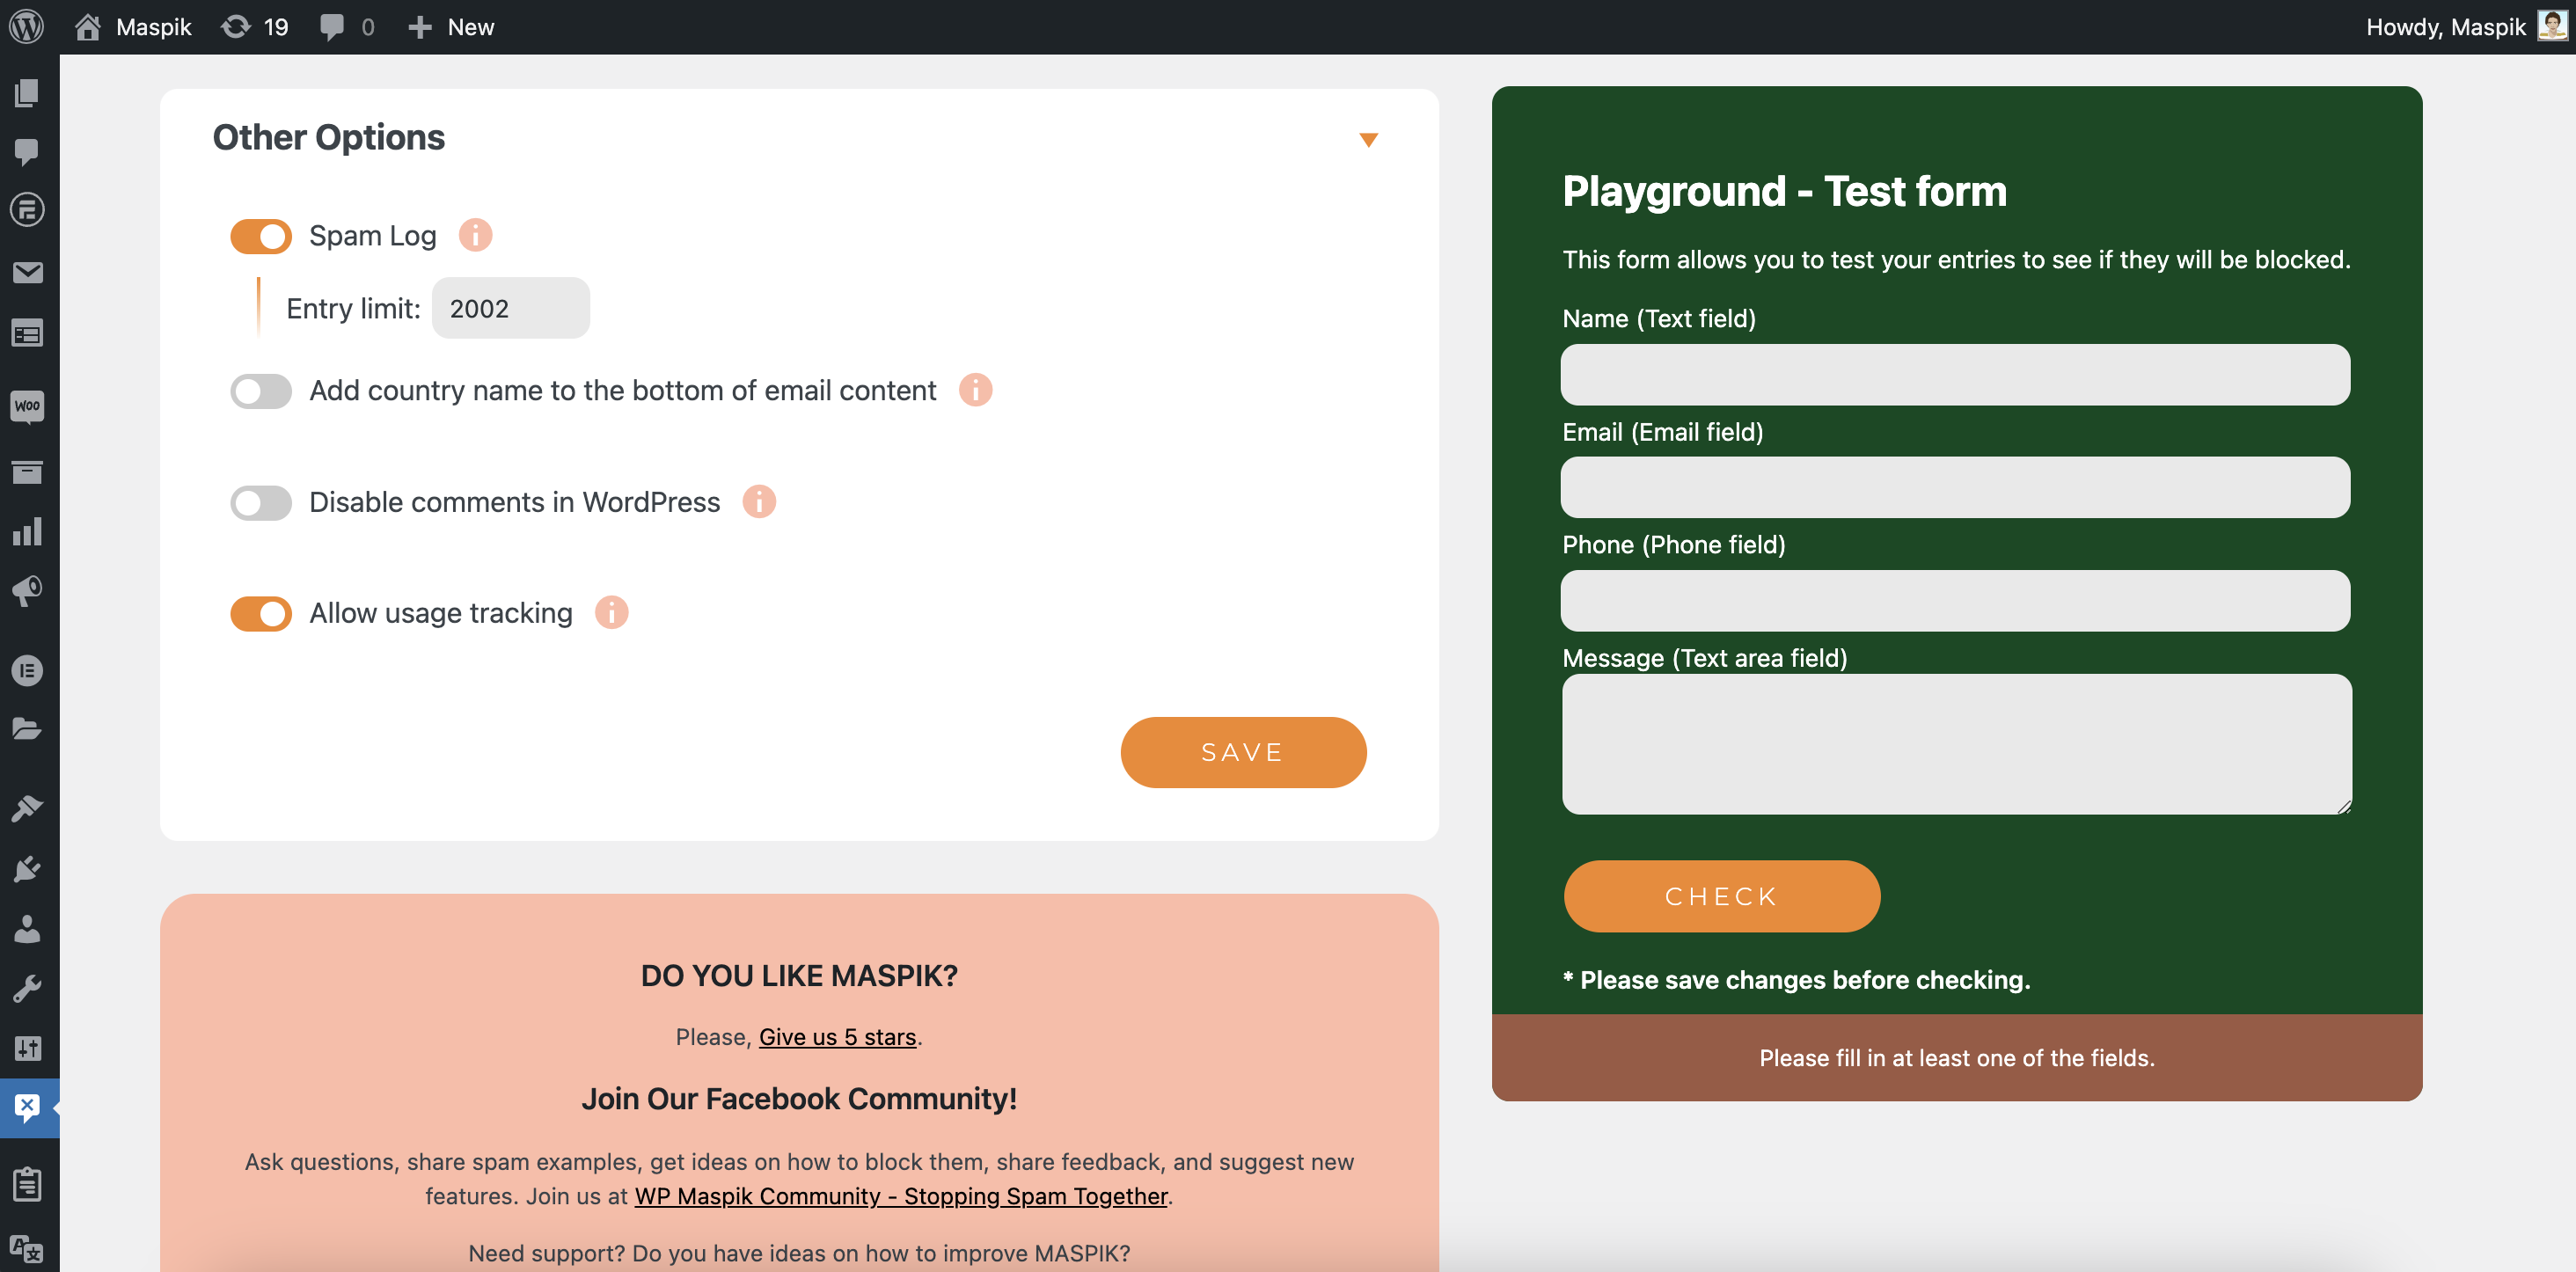Image resolution: width=2576 pixels, height=1272 pixels.
Task: Click info icon beside Allow usage tracking
Action: coord(611,613)
